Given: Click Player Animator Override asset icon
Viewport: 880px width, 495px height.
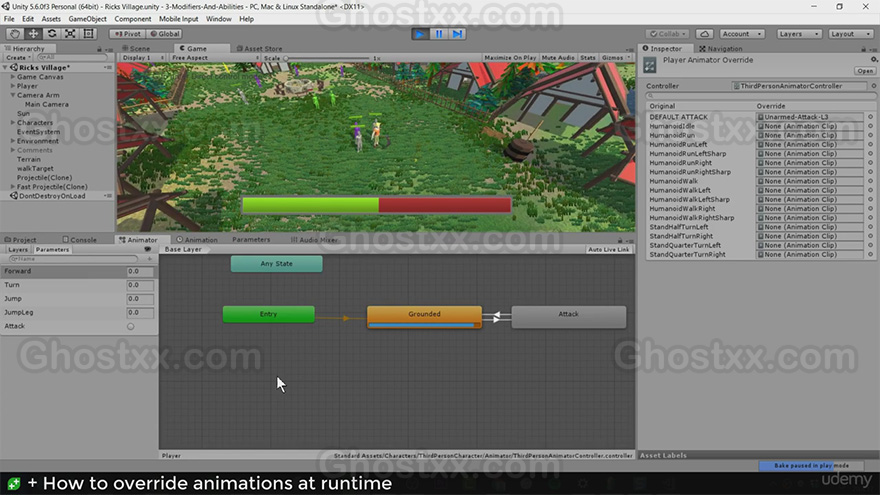Looking at the screenshot, I should [x=650, y=65].
